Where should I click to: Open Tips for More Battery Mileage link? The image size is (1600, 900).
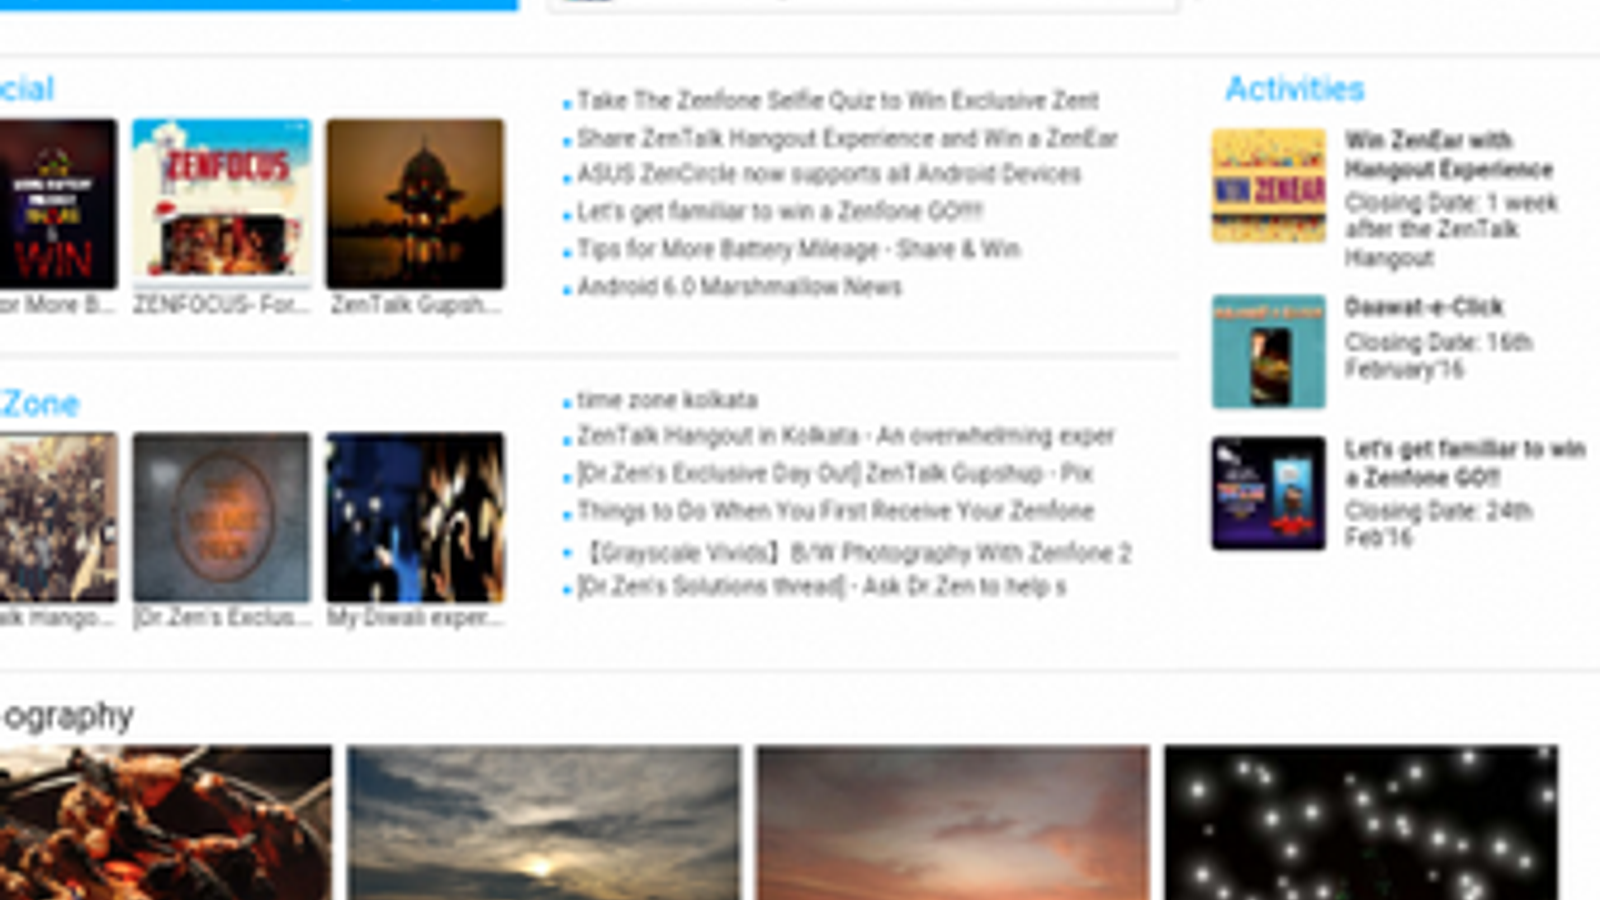coord(798,249)
